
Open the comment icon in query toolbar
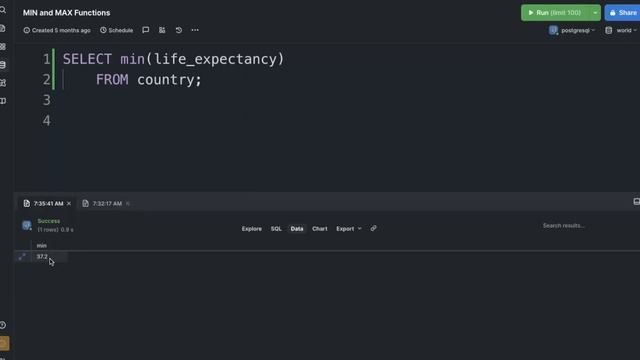coord(146,30)
